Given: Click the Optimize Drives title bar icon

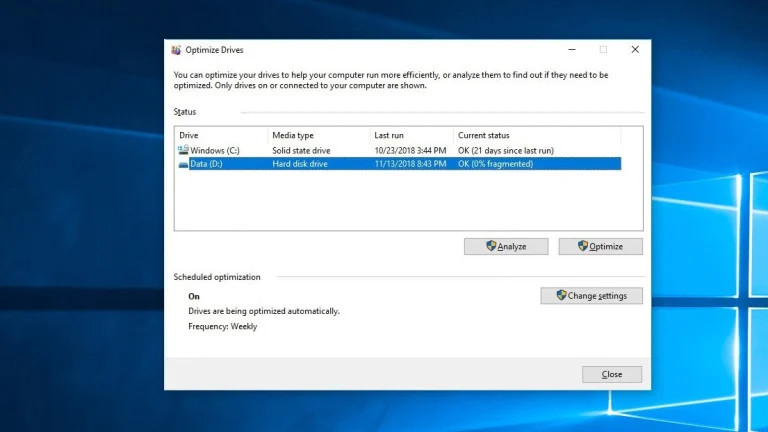Looking at the screenshot, I should point(177,50).
